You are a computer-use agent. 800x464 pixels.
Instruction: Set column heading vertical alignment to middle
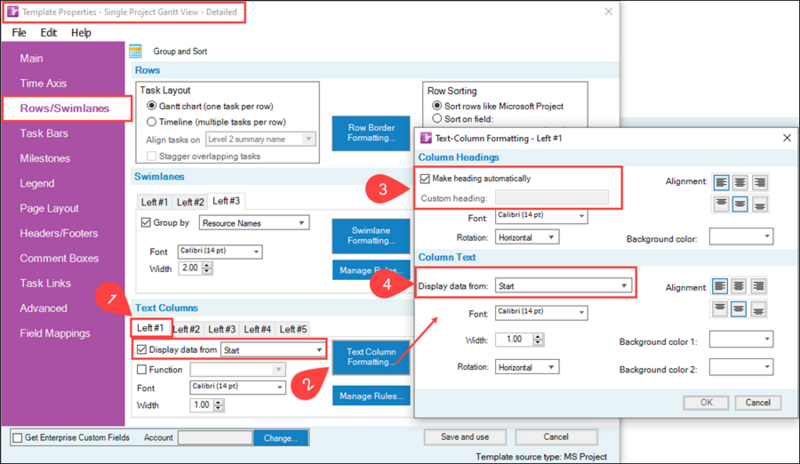coord(740,205)
